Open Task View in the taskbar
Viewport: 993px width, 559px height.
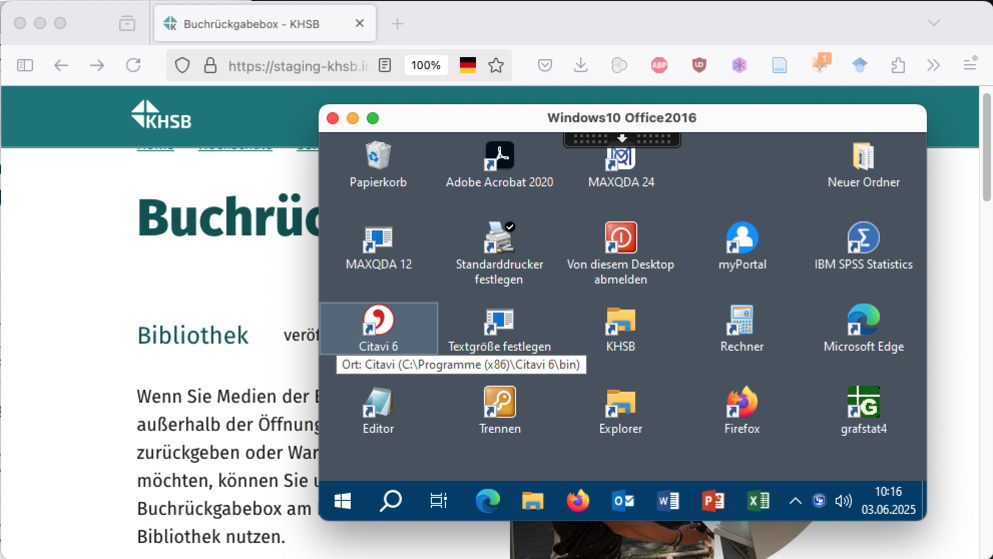point(438,501)
